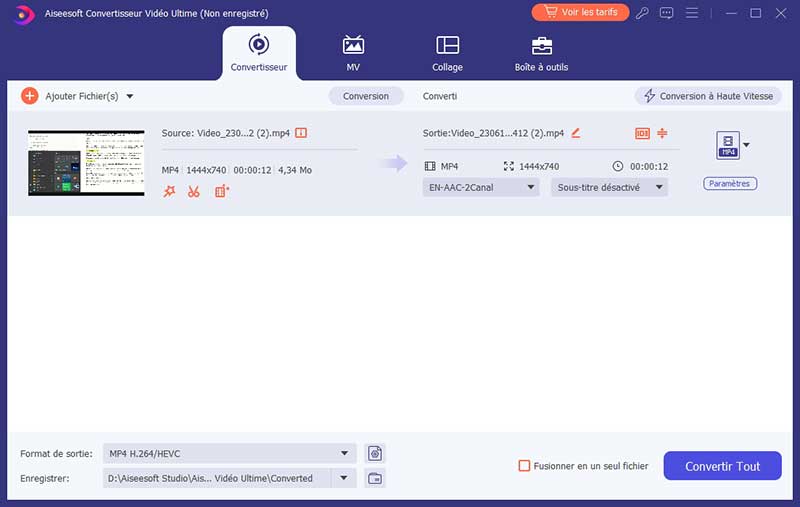Click the Voir les tarifs button
Screen dimensions: 800x507
coord(580,13)
